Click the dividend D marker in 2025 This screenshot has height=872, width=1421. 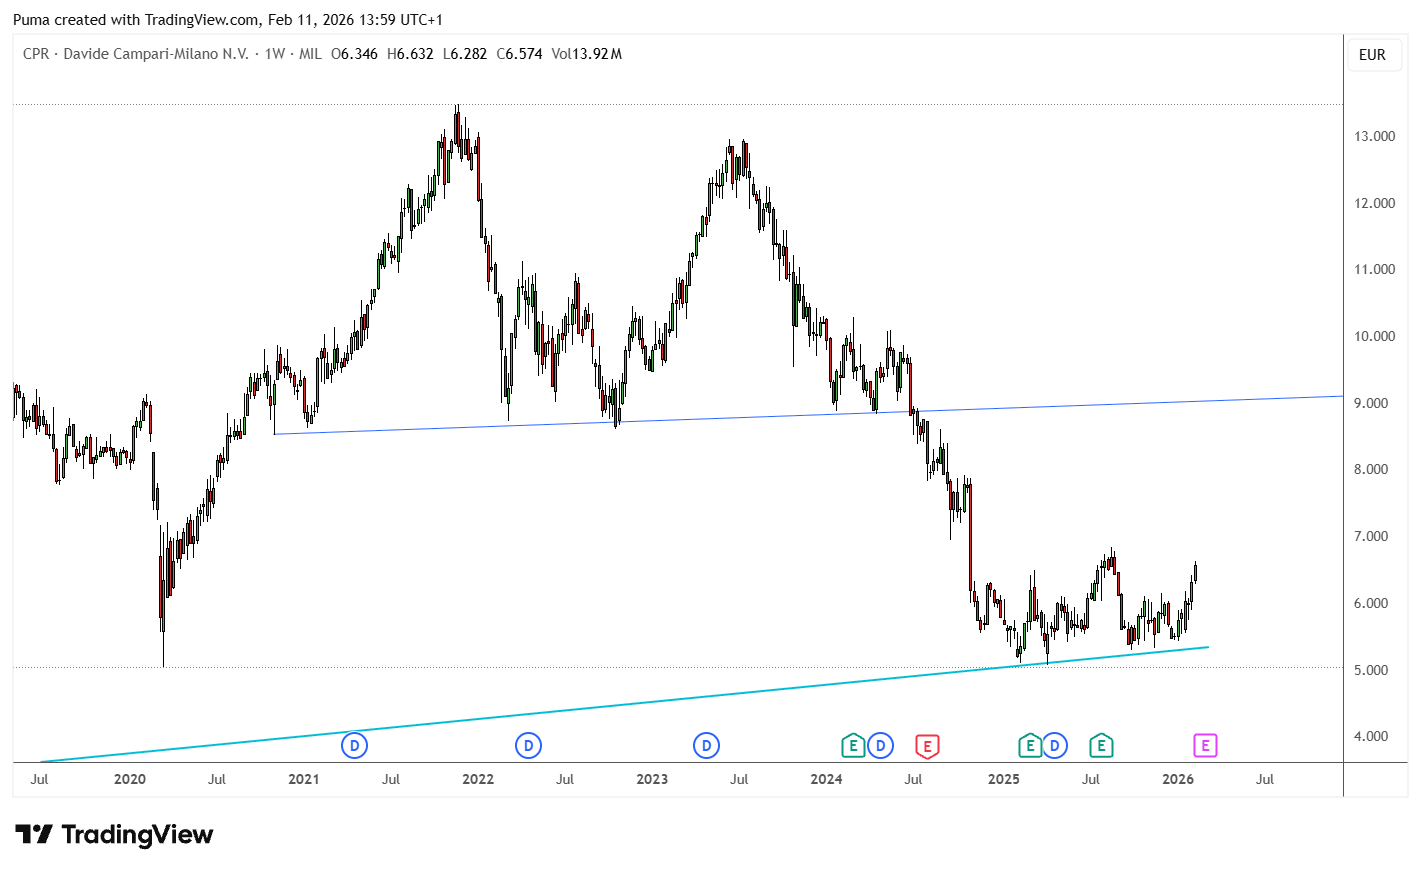1054,745
